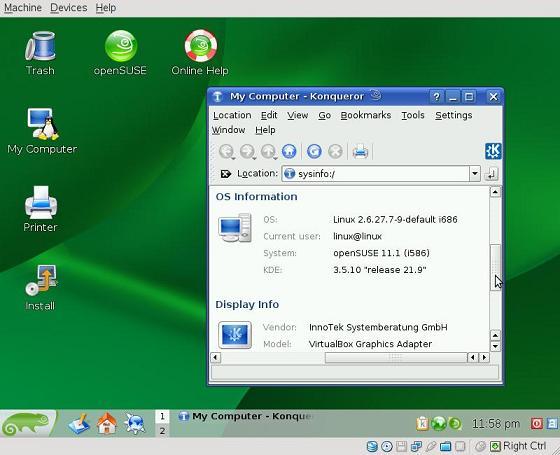Click the vertical scrollbar thumb
Image resolution: width=560 pixels, height=455 pixels.
click(495, 267)
